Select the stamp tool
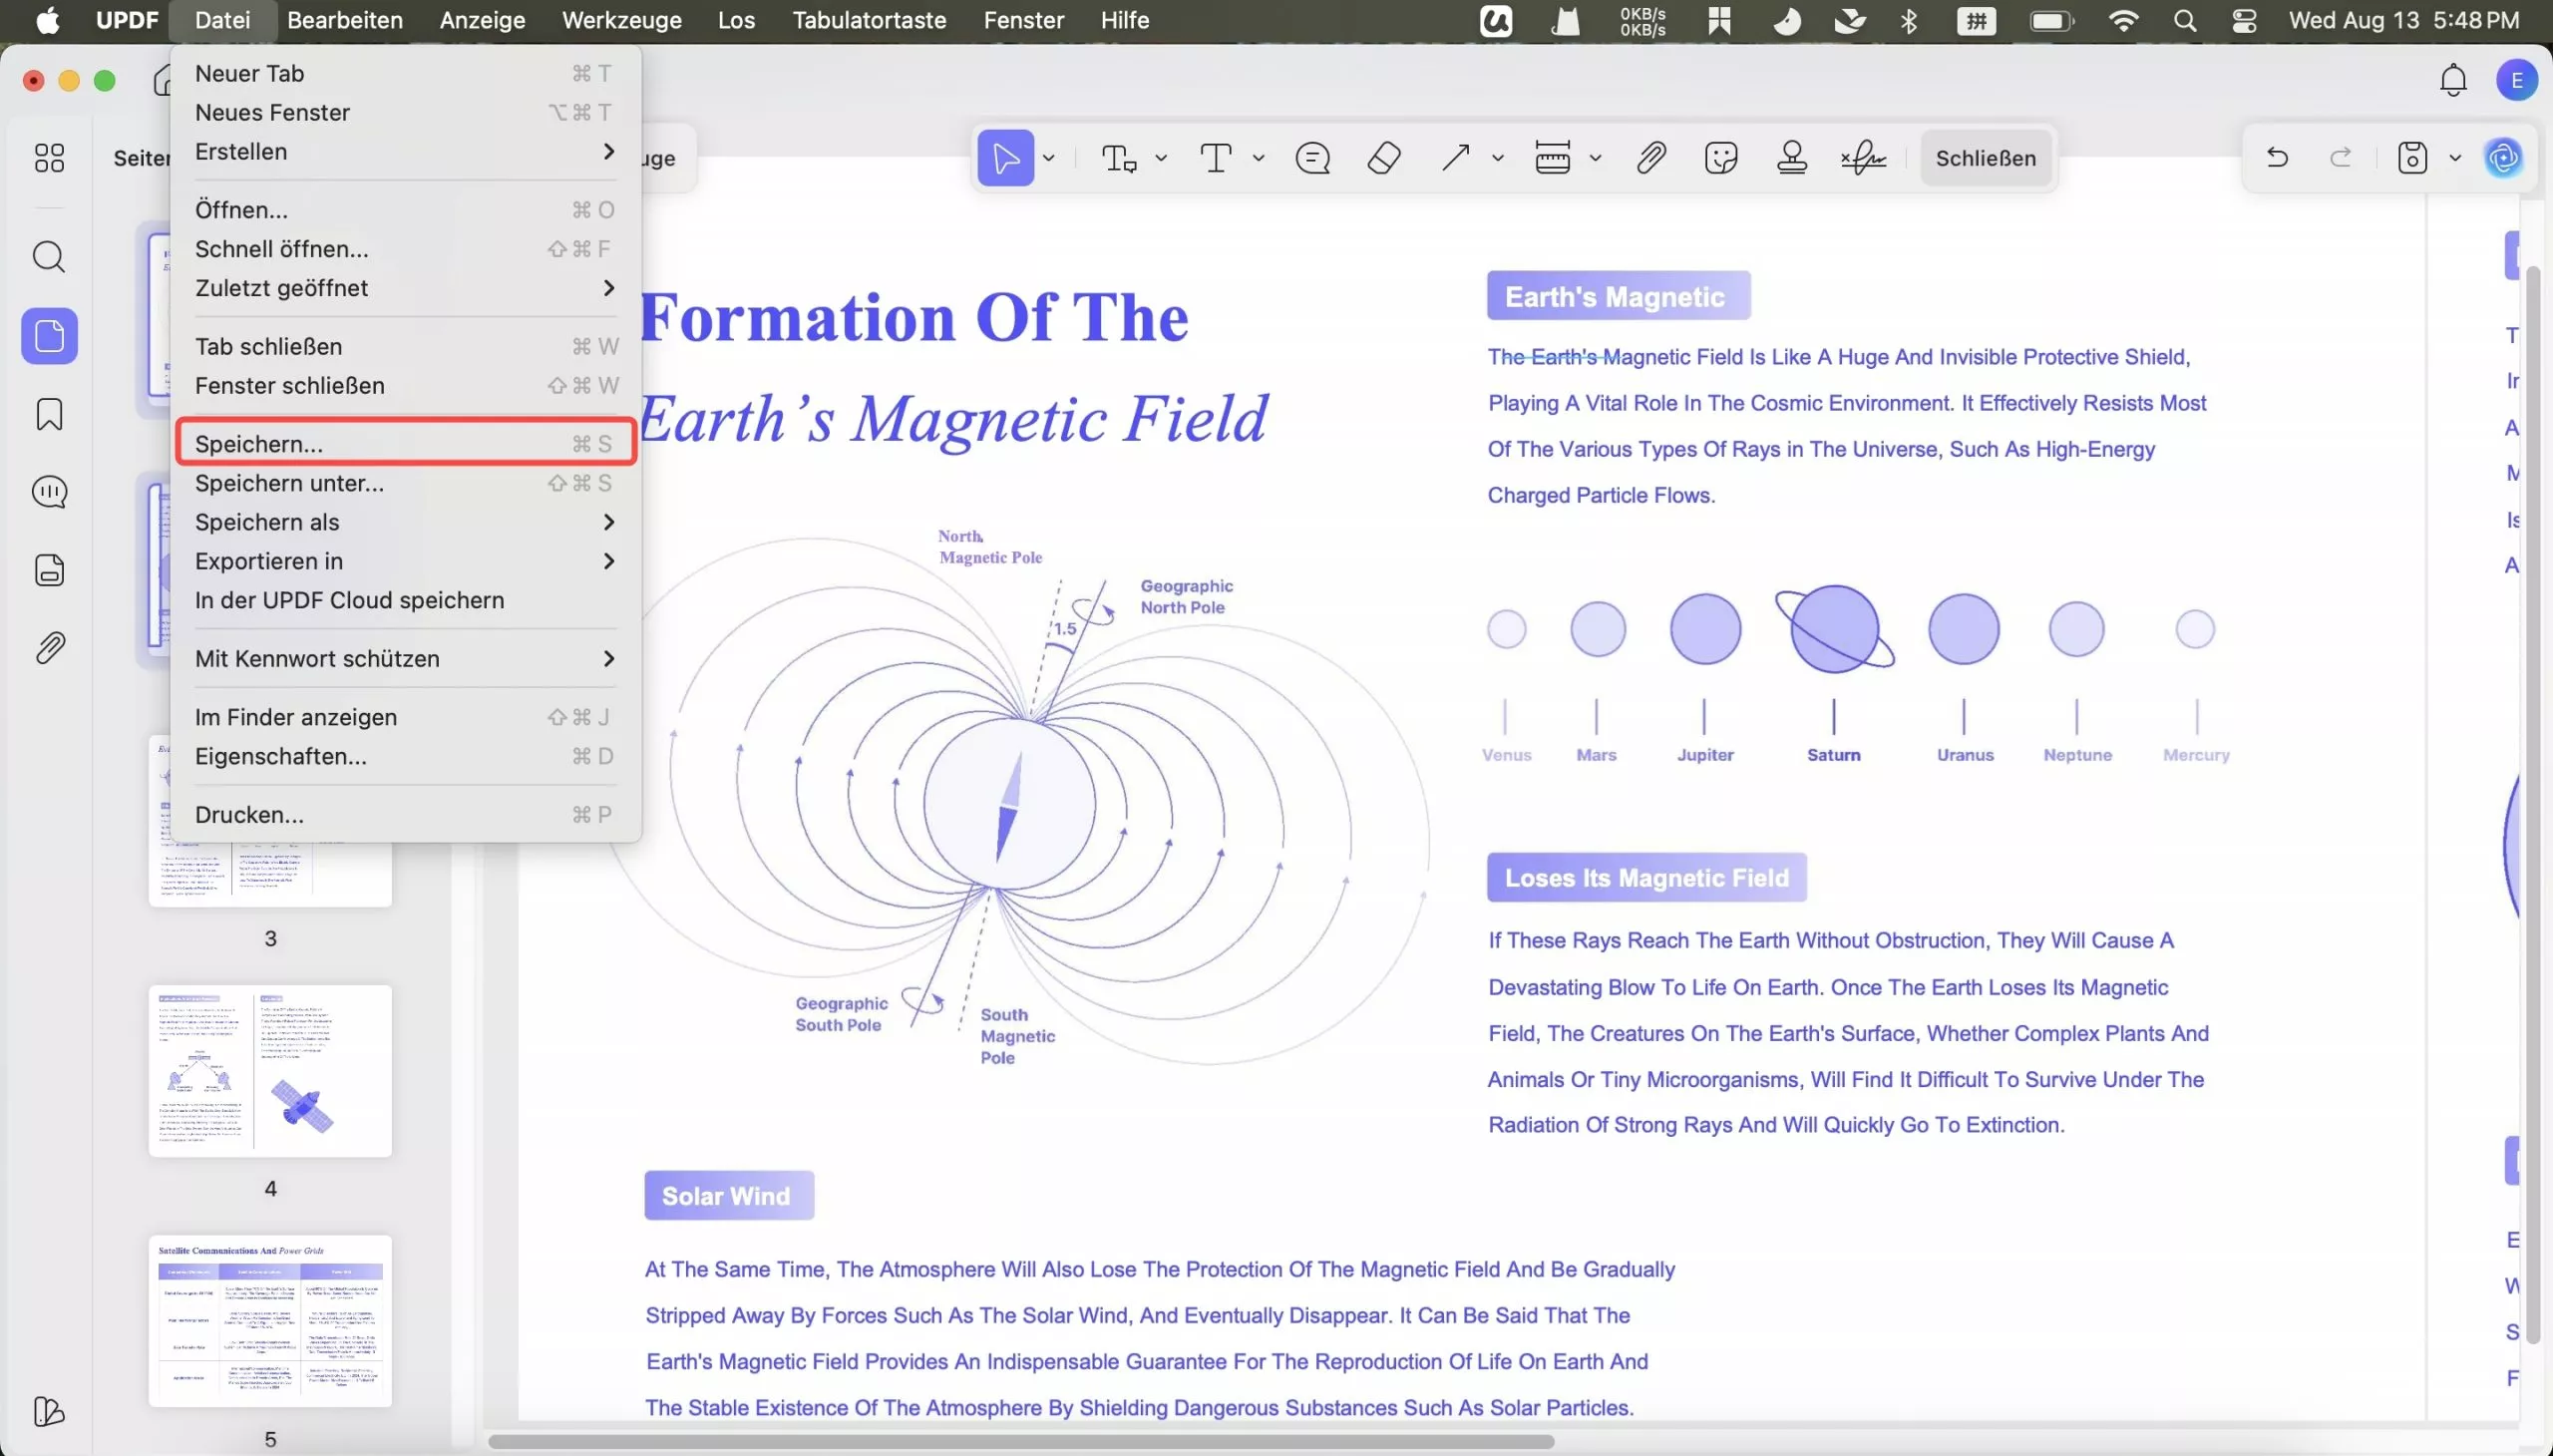 (x=1792, y=158)
